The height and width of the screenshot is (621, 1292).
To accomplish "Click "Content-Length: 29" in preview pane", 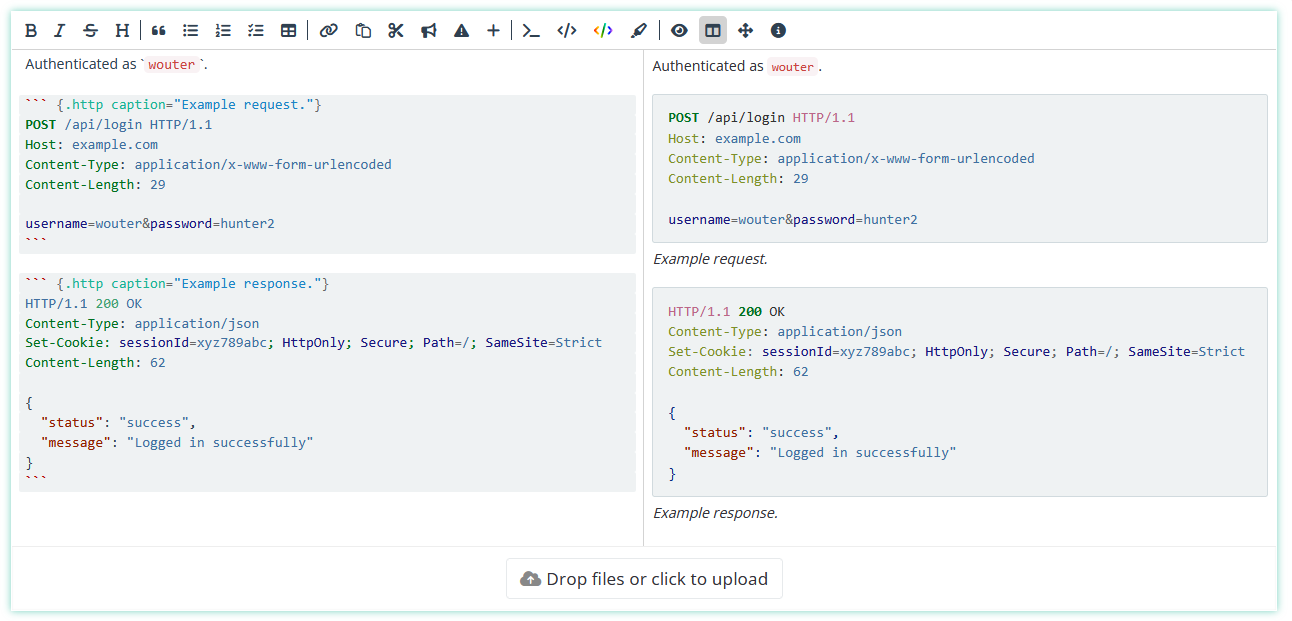I will coord(739,179).
